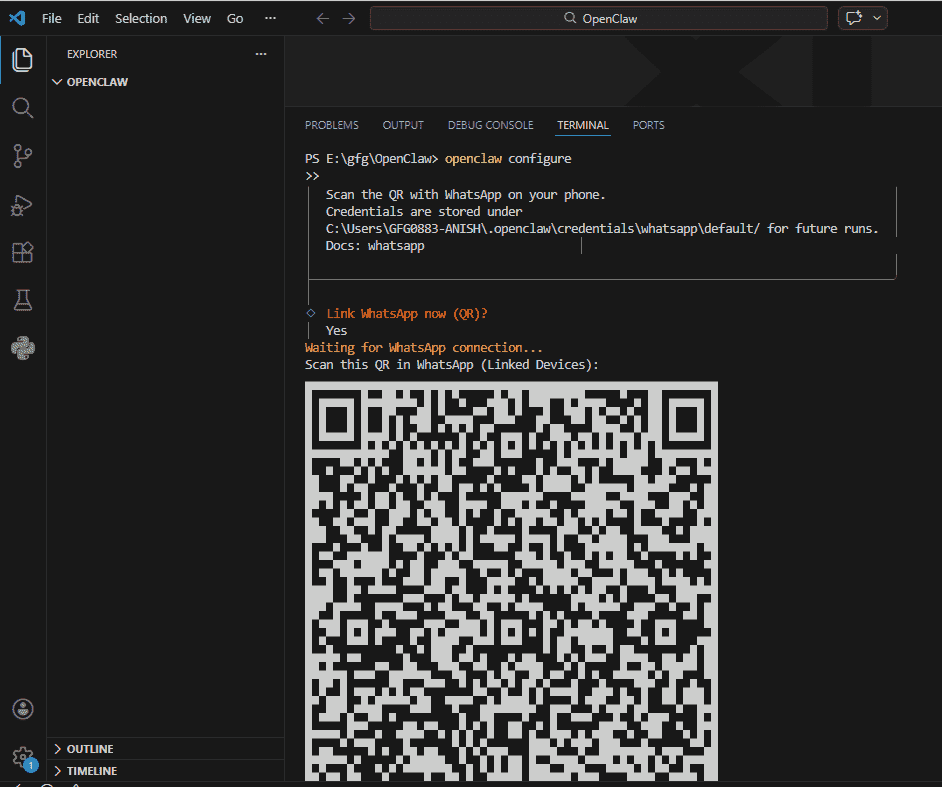Open the Testing flask view
Image resolution: width=942 pixels, height=787 pixels.
click(x=22, y=300)
